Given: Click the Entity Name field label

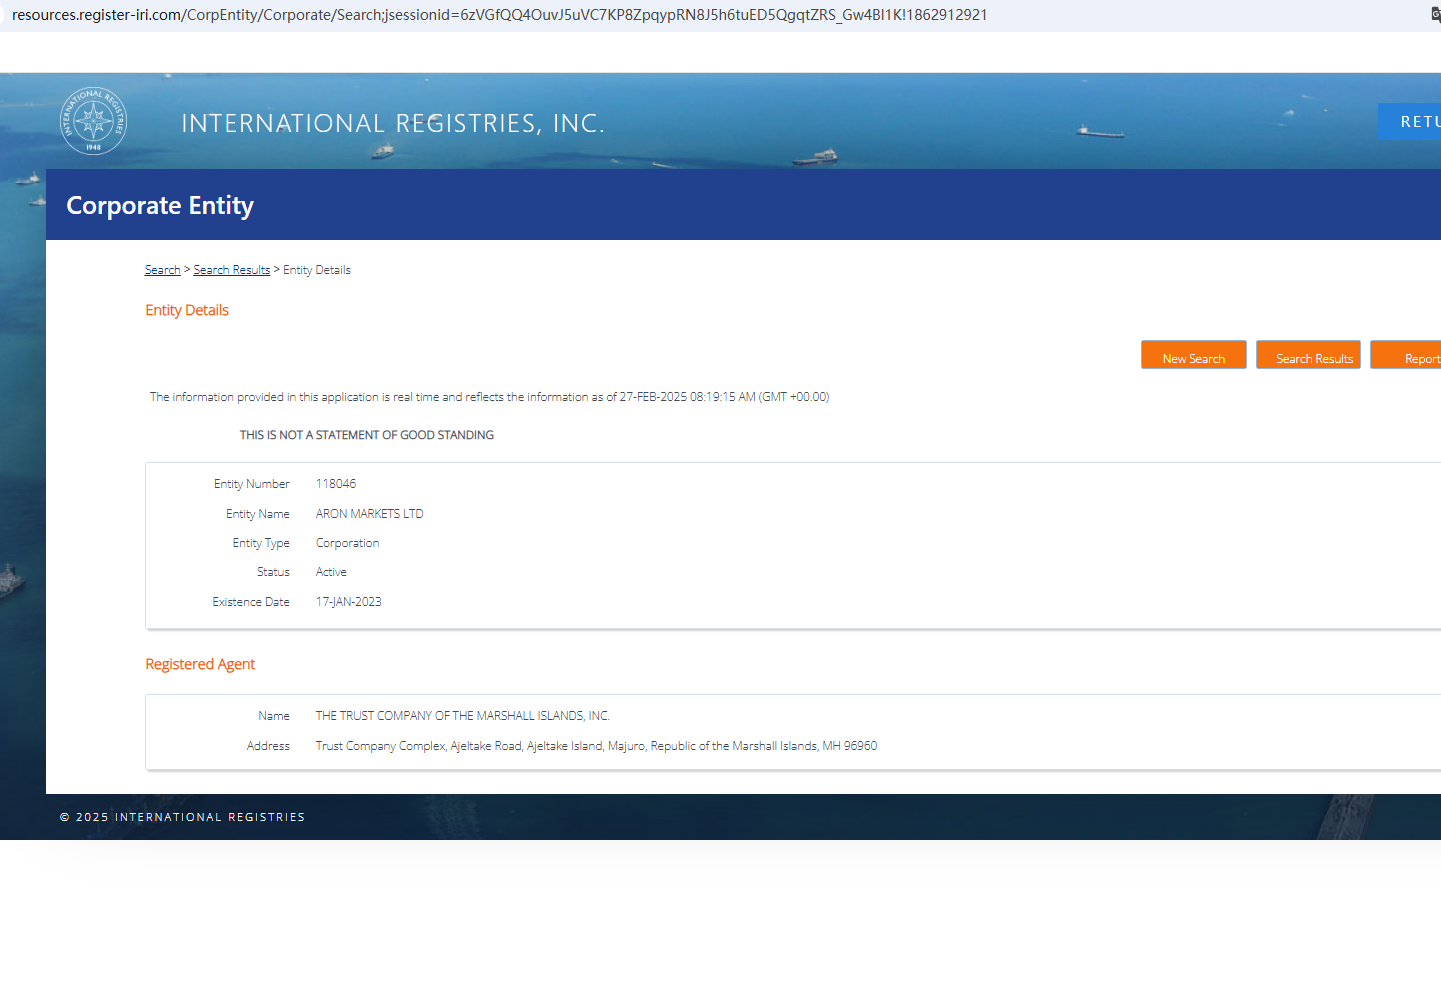Looking at the screenshot, I should (x=257, y=514).
